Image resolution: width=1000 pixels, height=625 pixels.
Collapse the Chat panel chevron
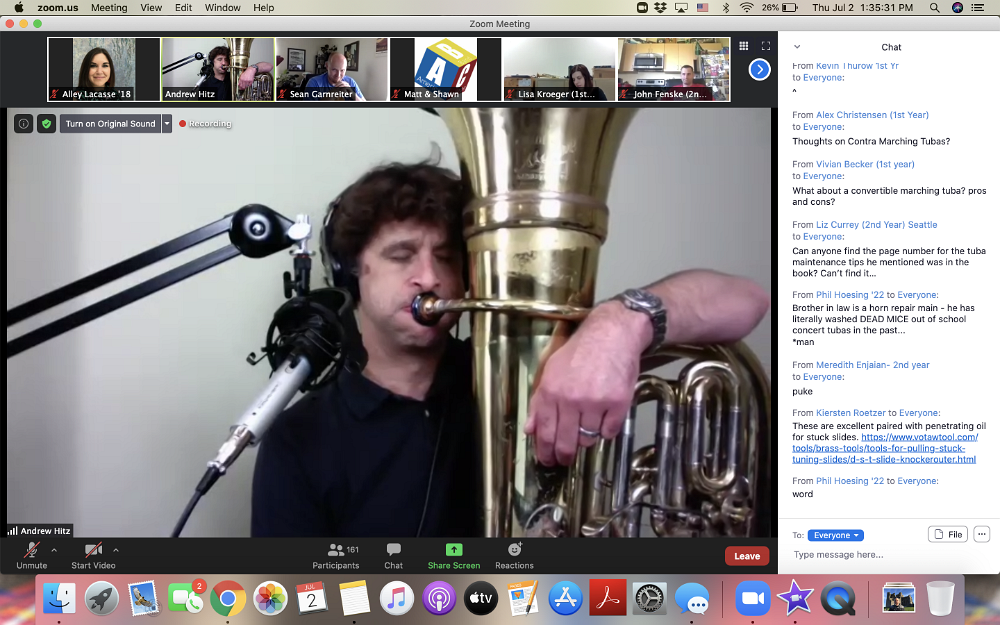(797, 47)
